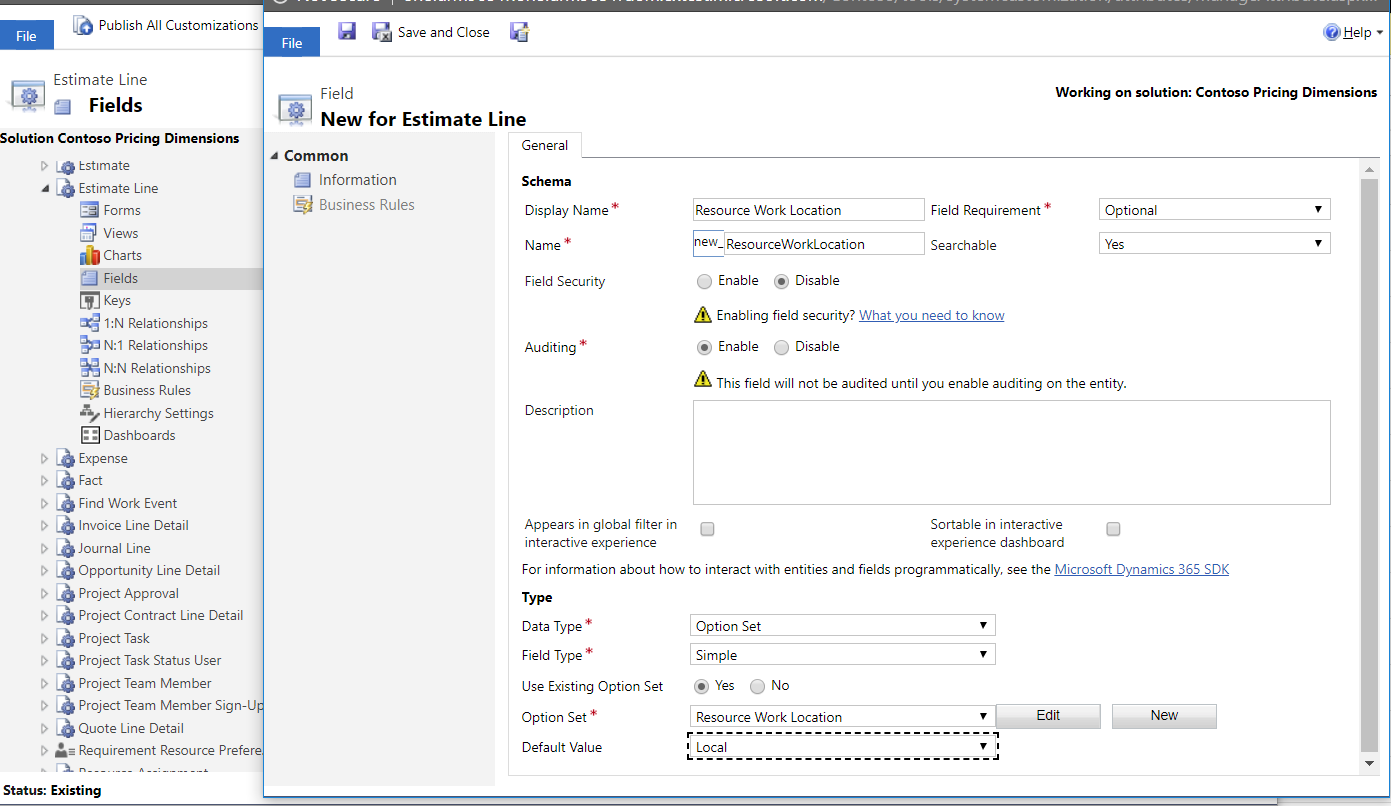Click the Save and Close icon
This screenshot has height=806, width=1391.
(x=381, y=32)
